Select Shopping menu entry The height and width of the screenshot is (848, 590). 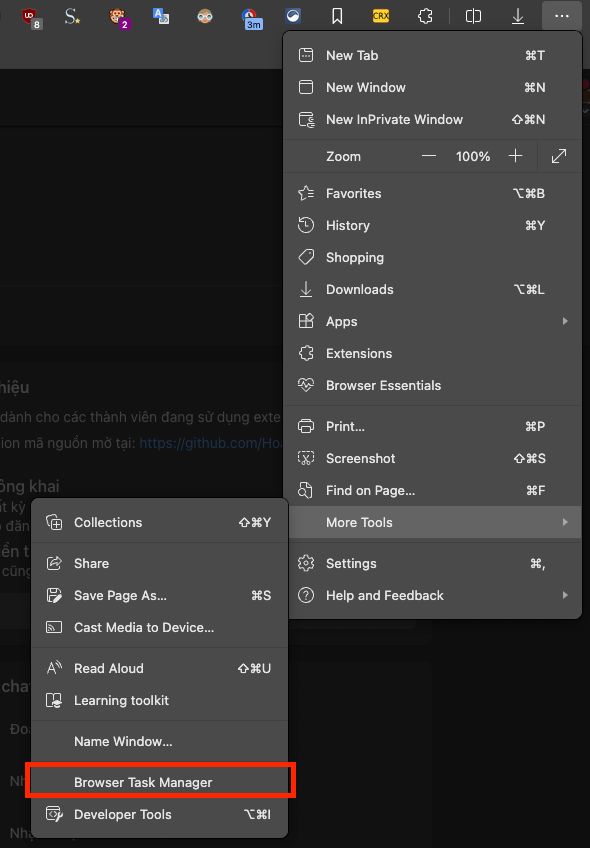coord(432,257)
